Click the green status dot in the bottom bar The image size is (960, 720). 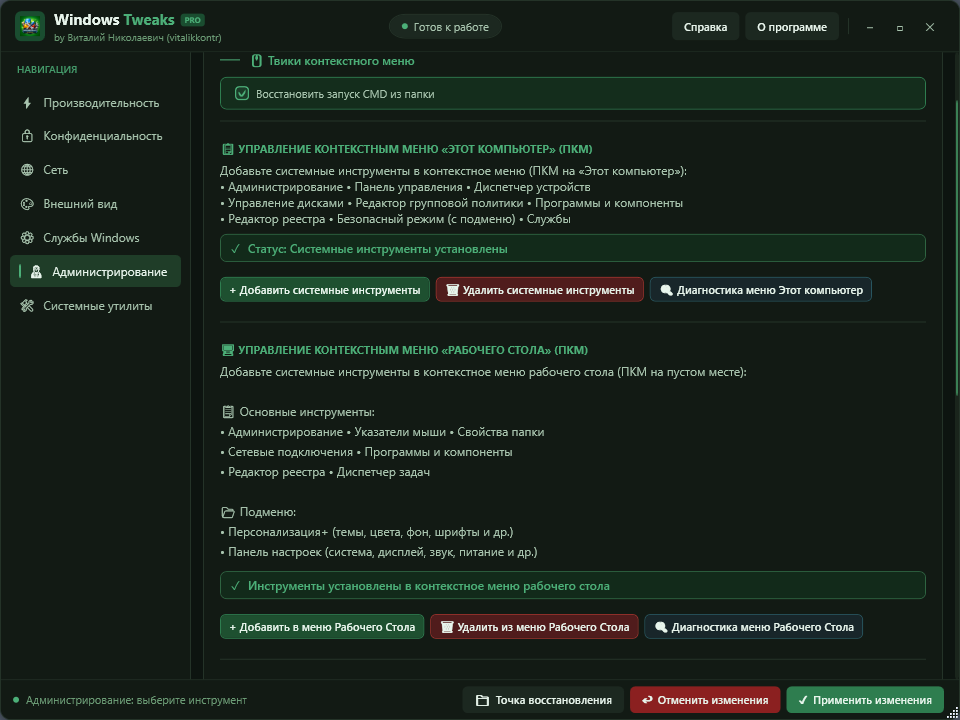(x=16, y=700)
